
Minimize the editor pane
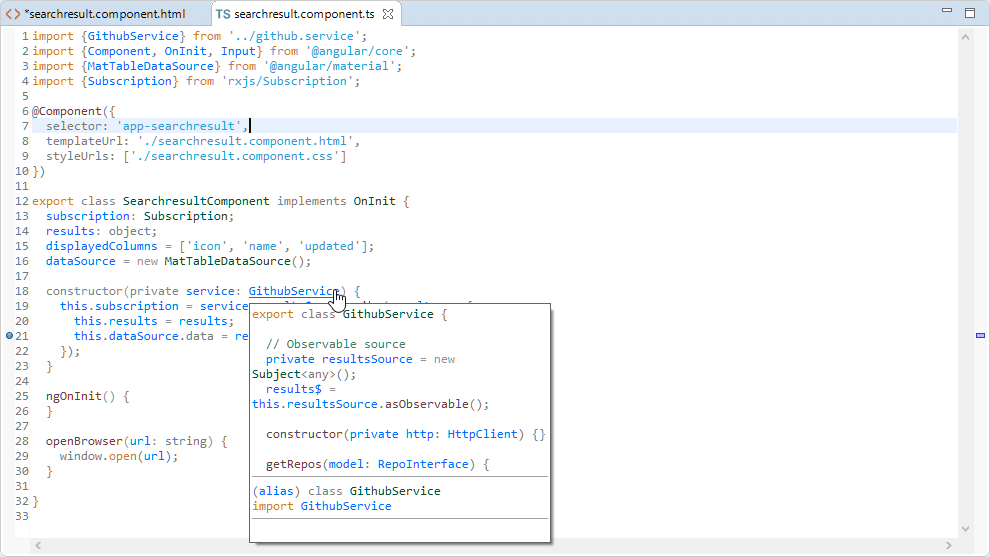pos(946,11)
